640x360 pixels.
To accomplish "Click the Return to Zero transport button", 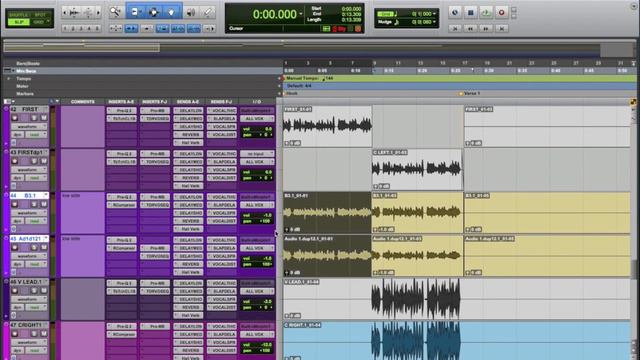I will [455, 29].
